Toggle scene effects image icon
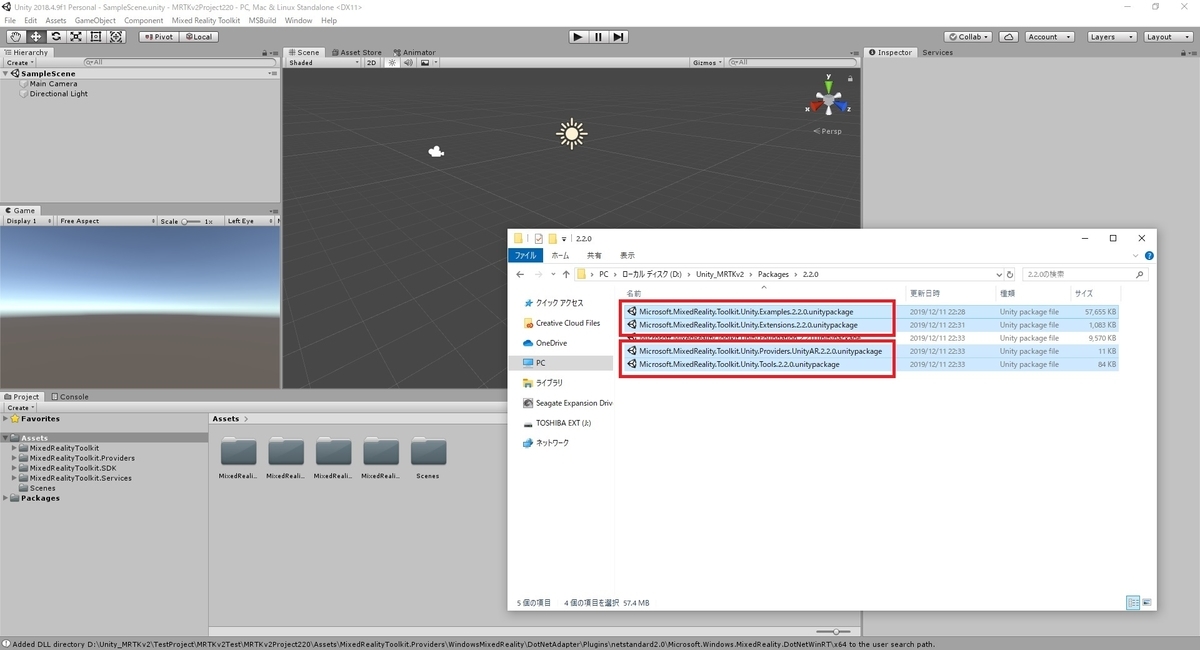Viewport: 1200px width, 650px height. point(427,62)
